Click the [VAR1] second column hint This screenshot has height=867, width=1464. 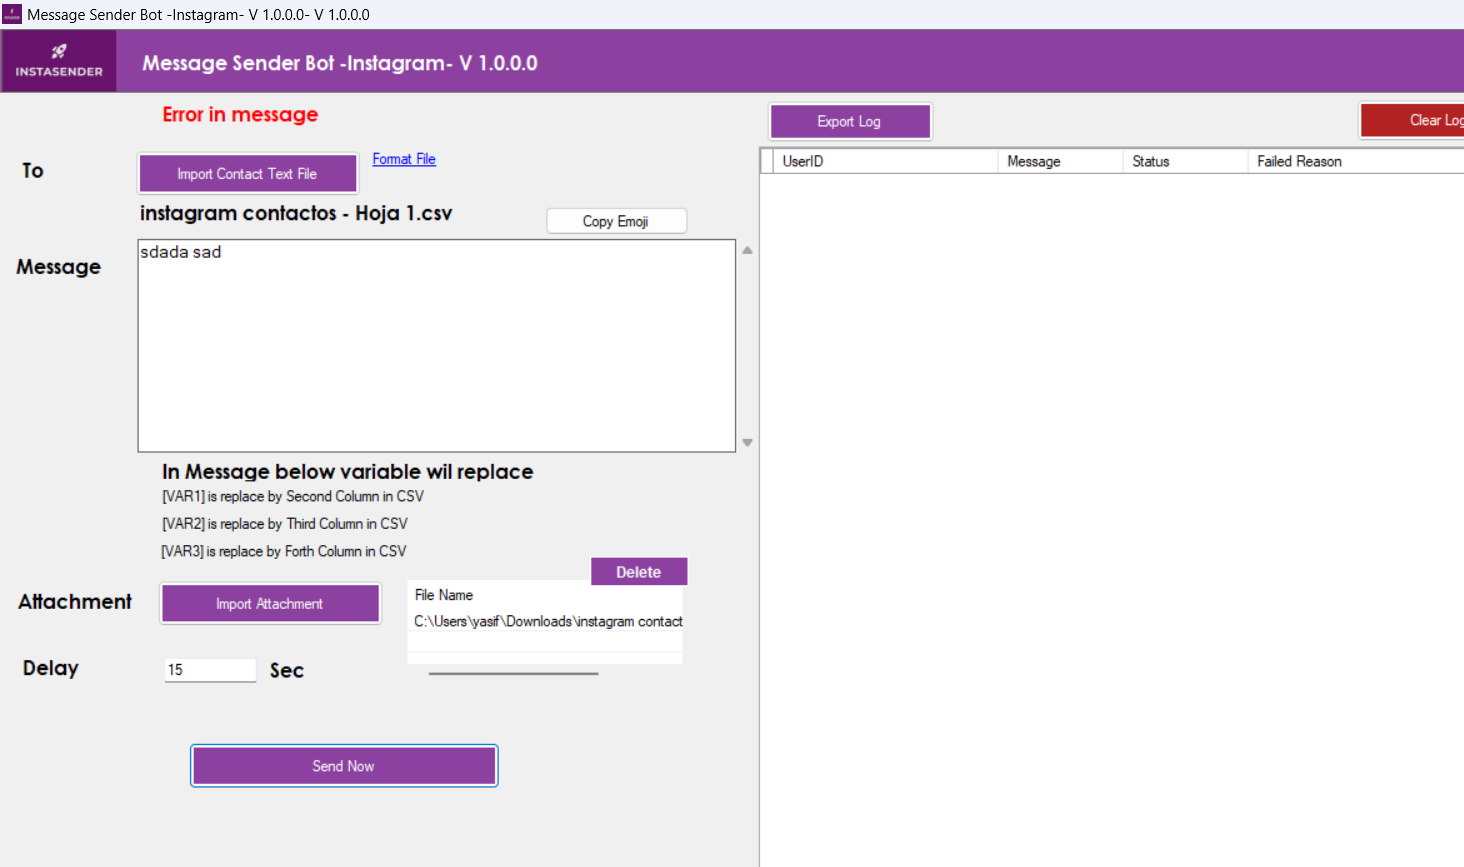[293, 497]
